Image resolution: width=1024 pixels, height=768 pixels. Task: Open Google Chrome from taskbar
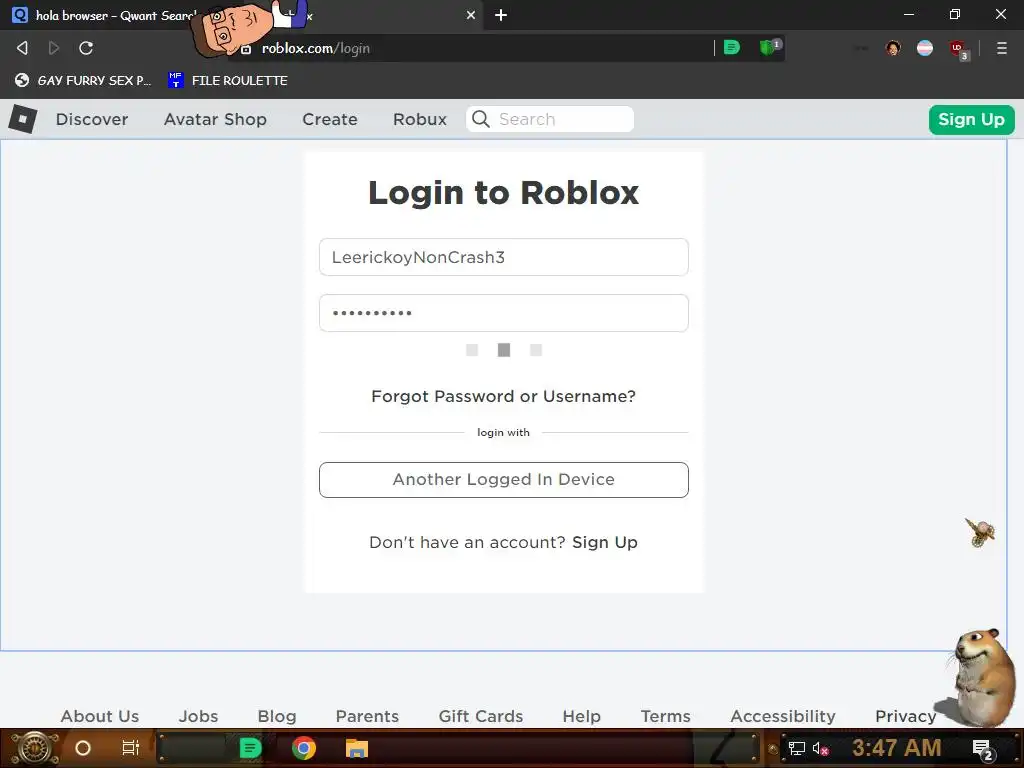(x=304, y=748)
